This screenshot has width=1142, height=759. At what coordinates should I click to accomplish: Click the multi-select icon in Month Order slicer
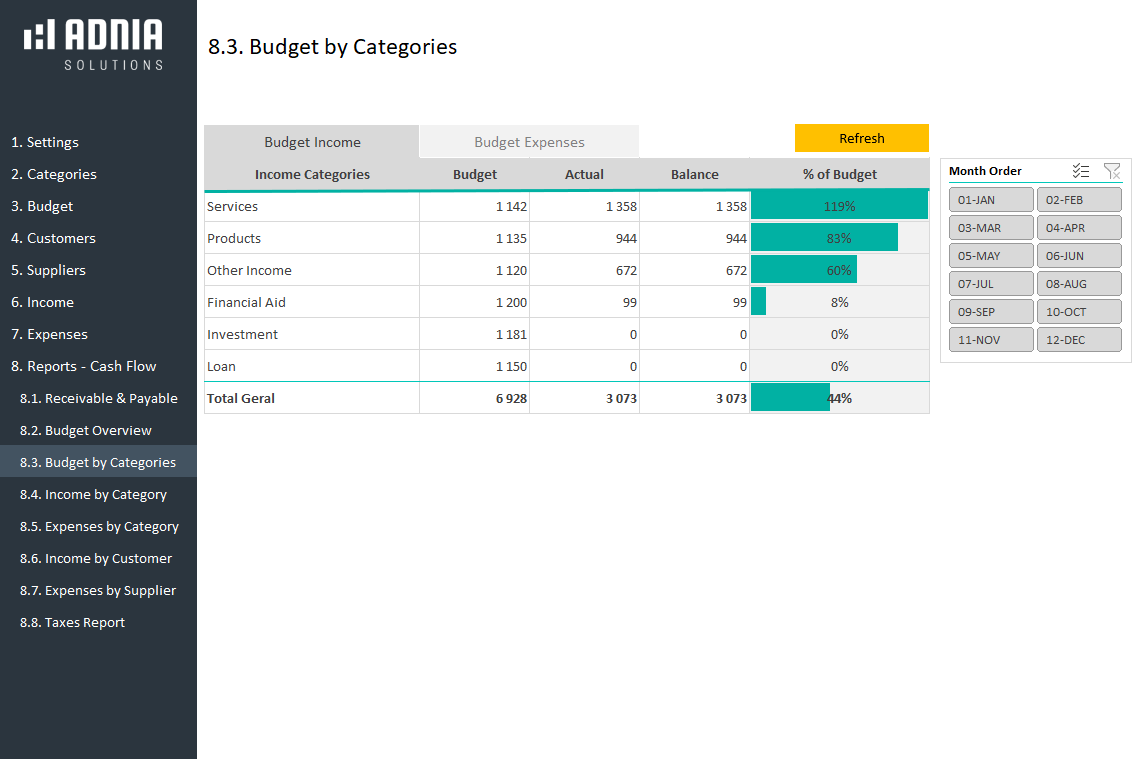pyautogui.click(x=1080, y=171)
